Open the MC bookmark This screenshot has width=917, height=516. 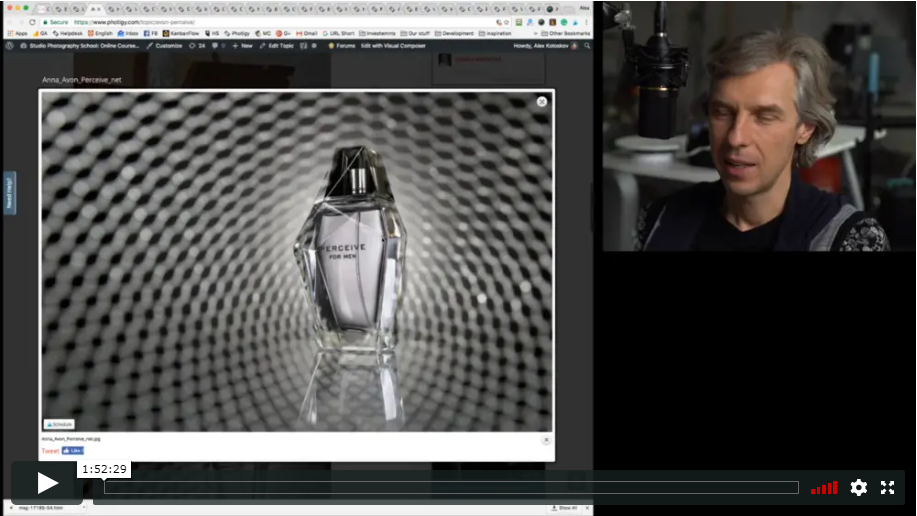pyautogui.click(x=263, y=33)
